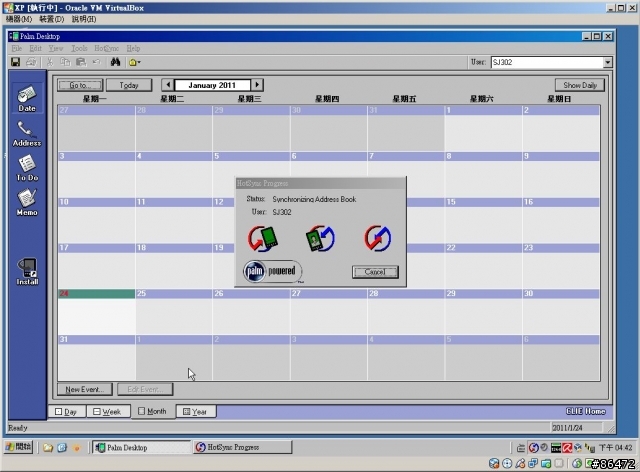Click the red handheld sync icon in HotSync dialog
The image size is (640, 472).
[x=262, y=238]
